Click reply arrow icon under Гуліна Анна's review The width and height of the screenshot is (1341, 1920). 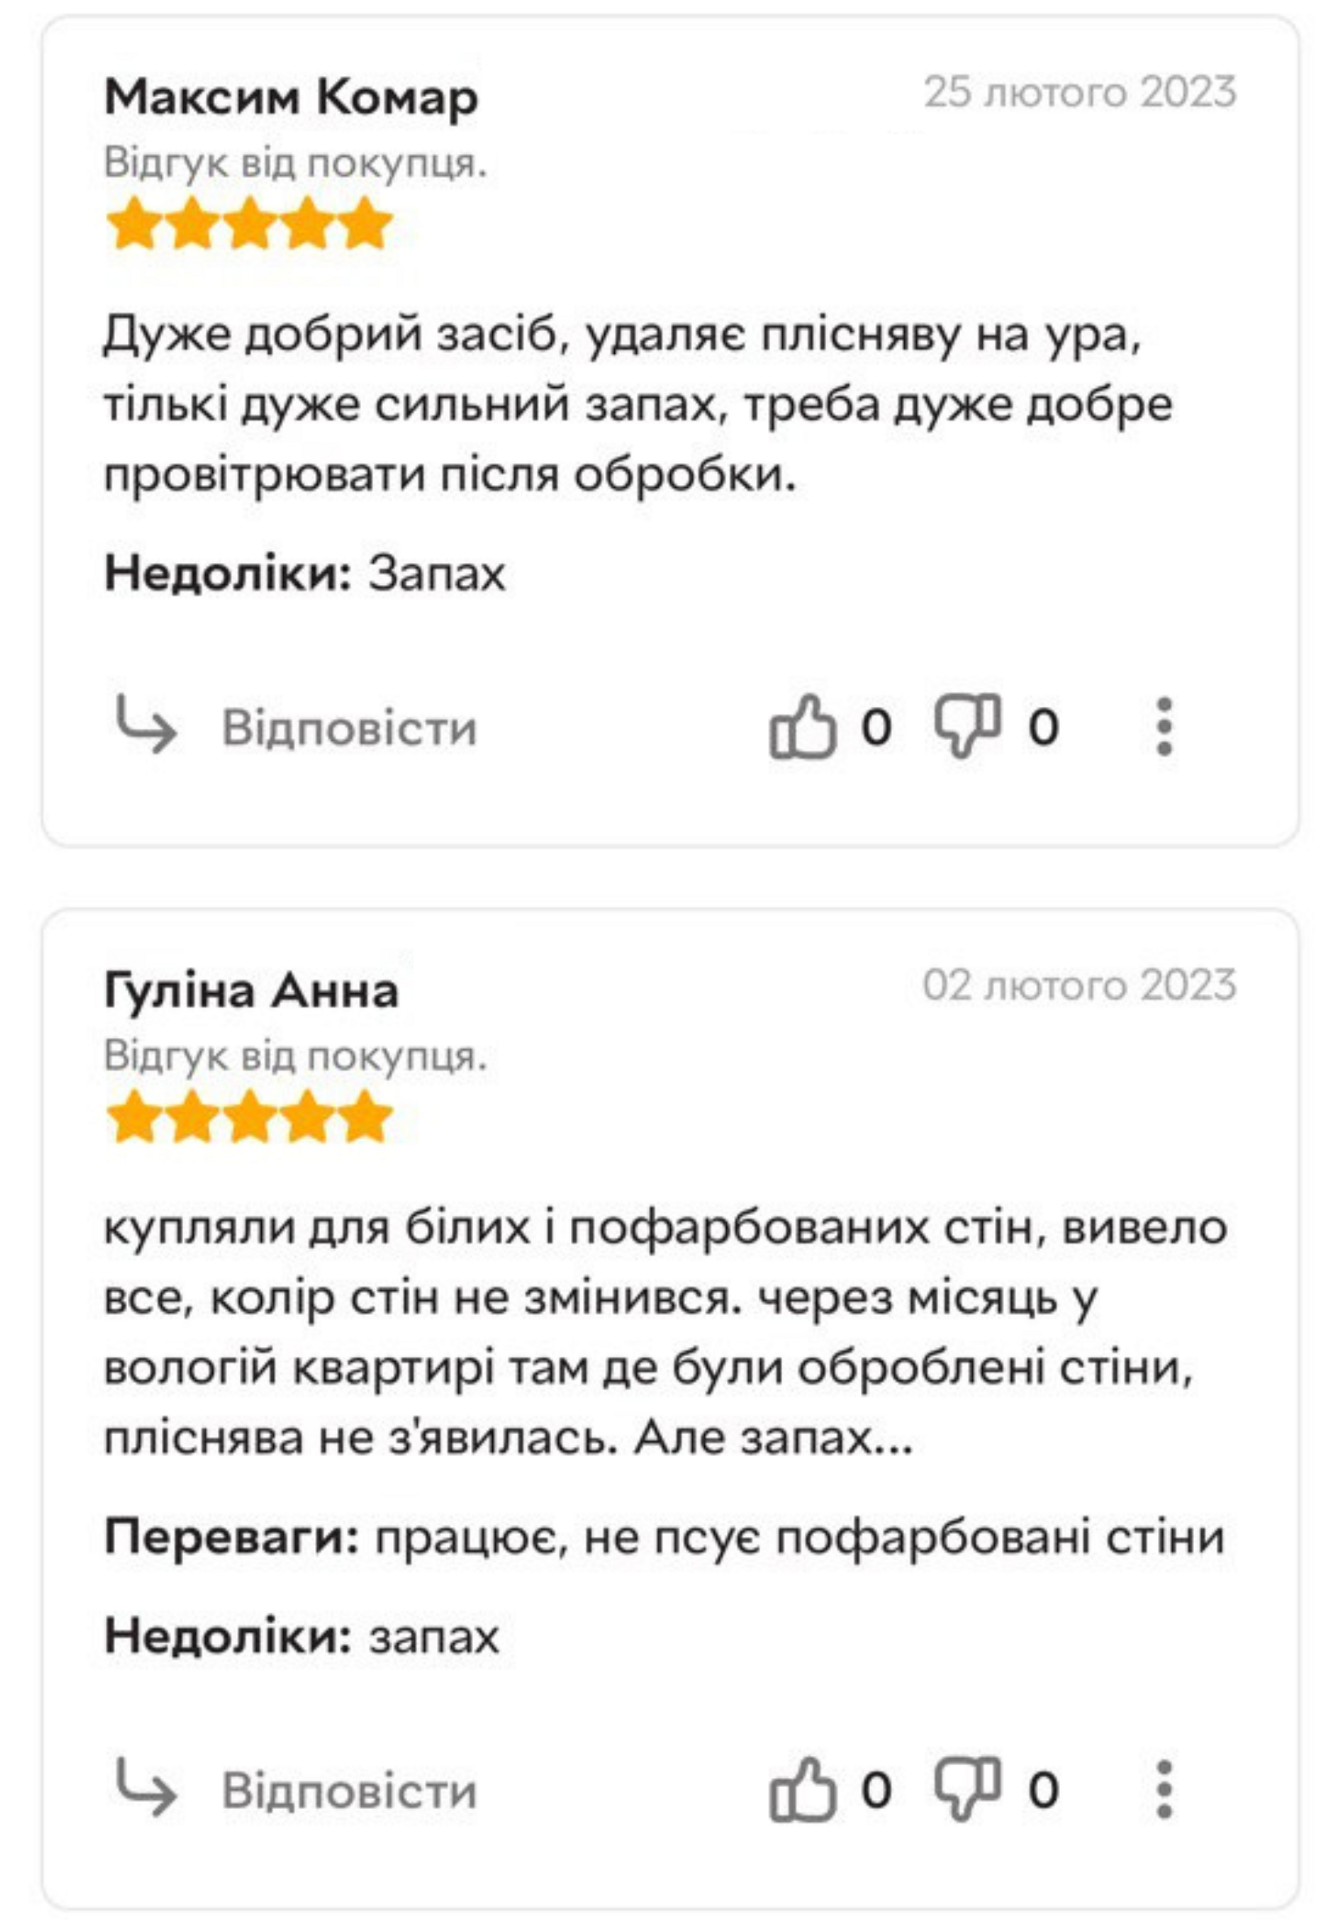coord(146,1787)
